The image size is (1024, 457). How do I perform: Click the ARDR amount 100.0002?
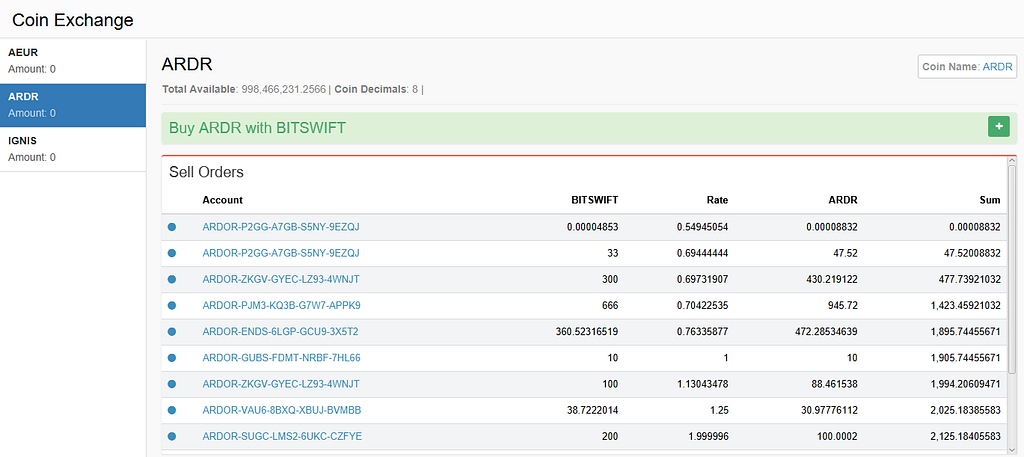840,436
